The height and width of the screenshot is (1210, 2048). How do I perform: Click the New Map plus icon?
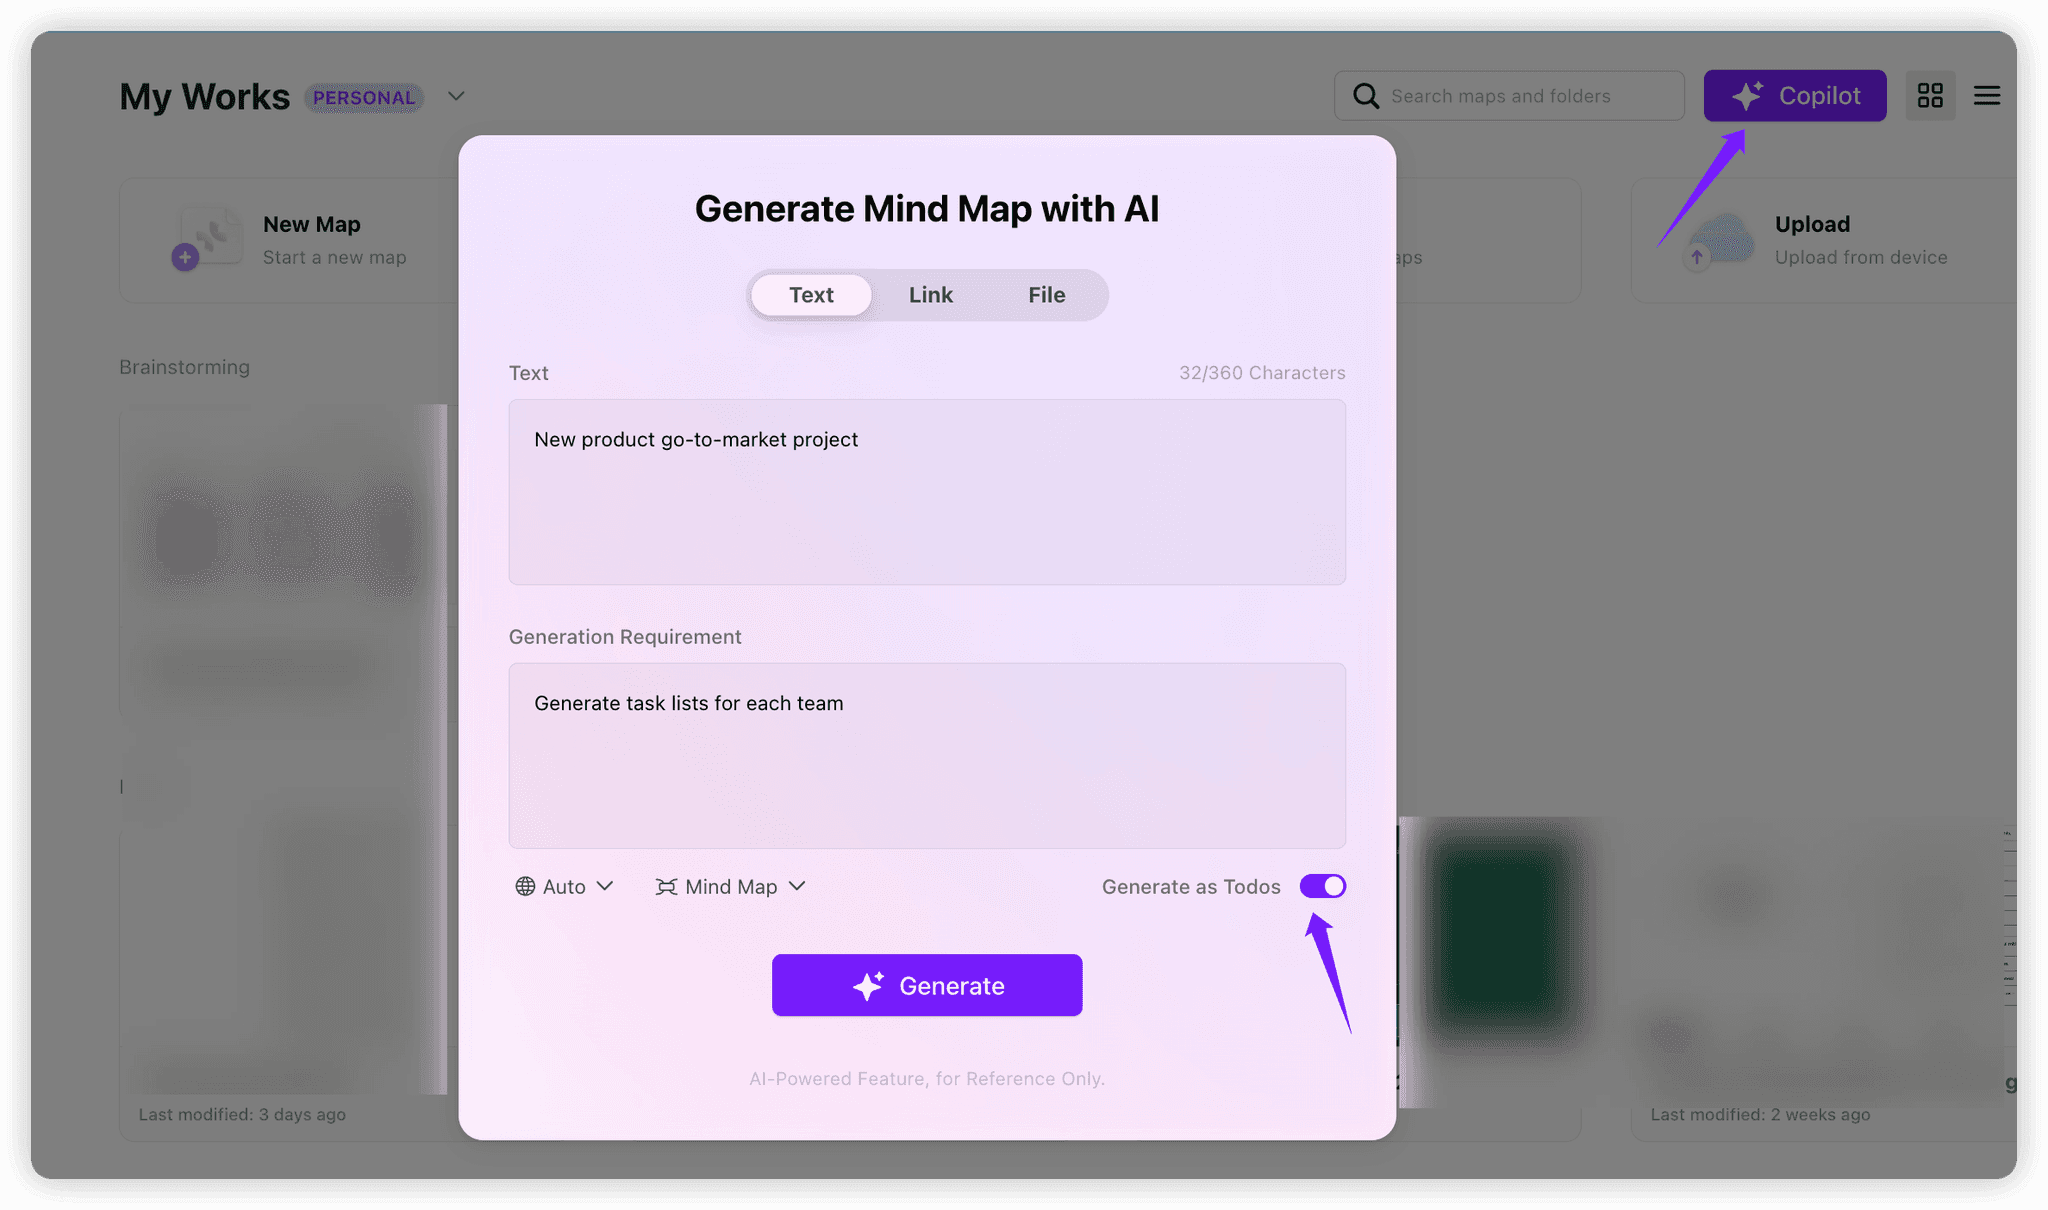pyautogui.click(x=184, y=257)
